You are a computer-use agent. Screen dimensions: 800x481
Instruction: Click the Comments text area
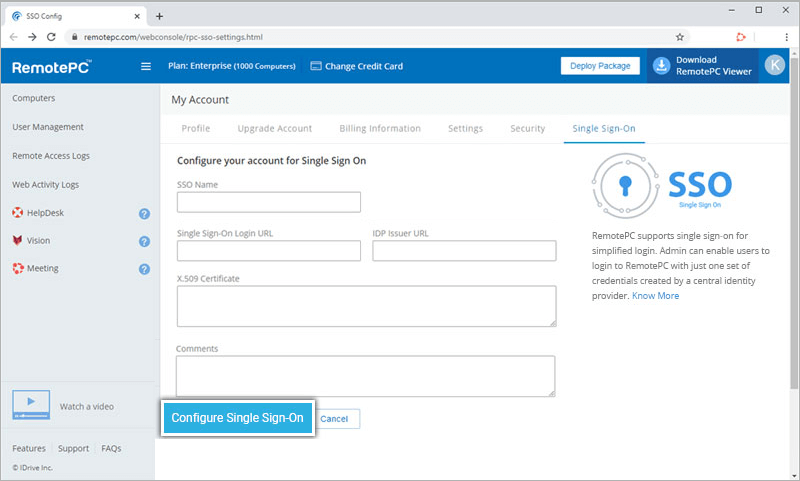366,376
